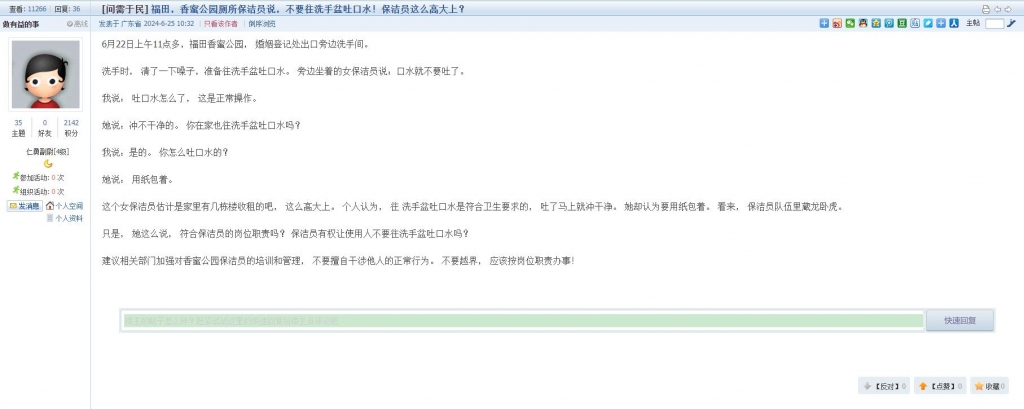Open the author's avatar profile picture

[46, 74]
